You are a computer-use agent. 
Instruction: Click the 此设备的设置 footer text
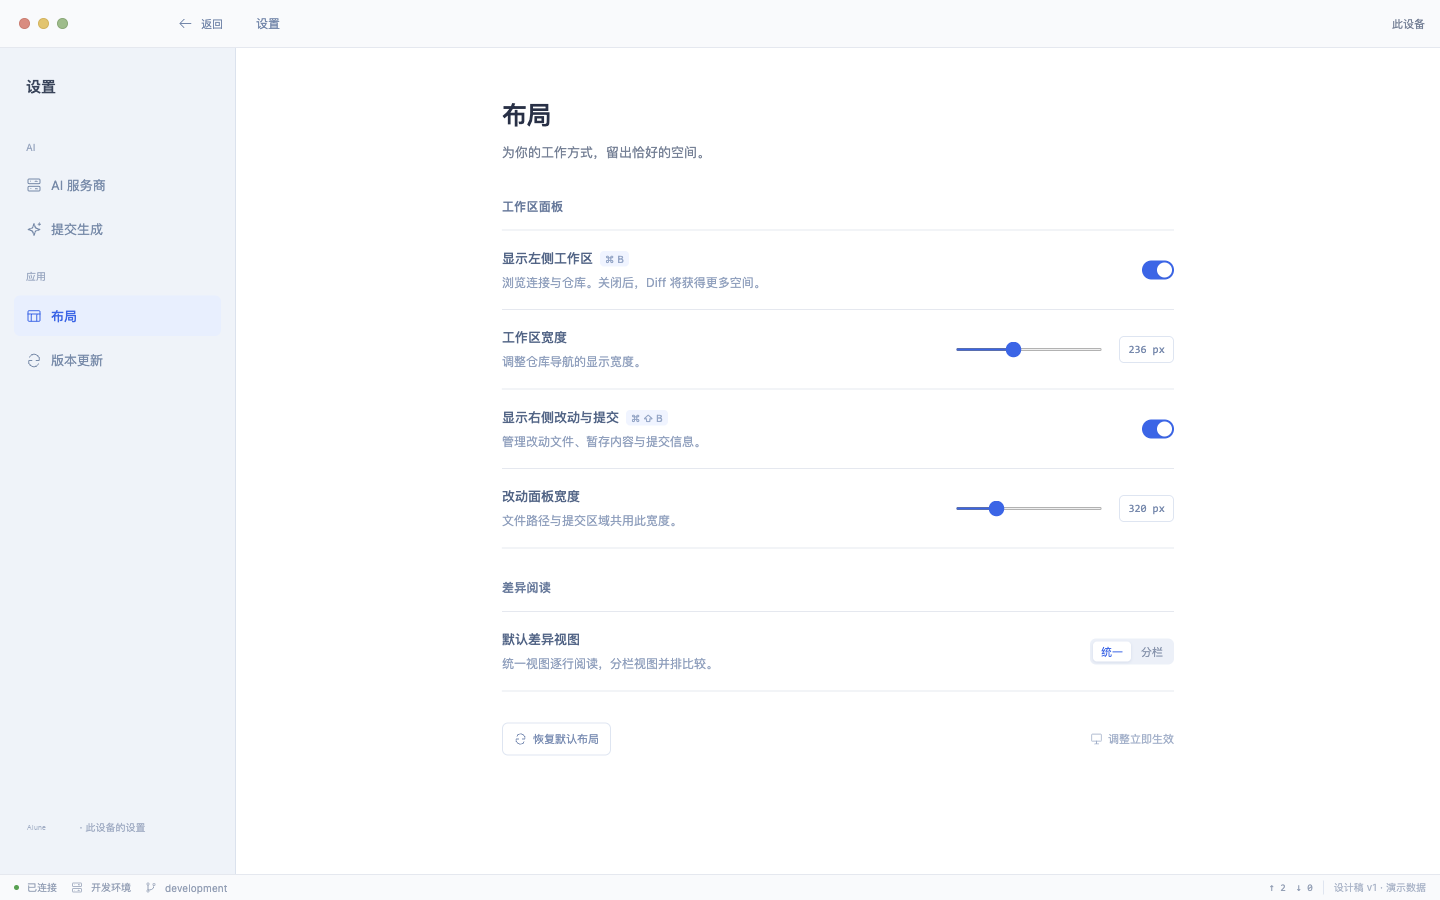(115, 828)
